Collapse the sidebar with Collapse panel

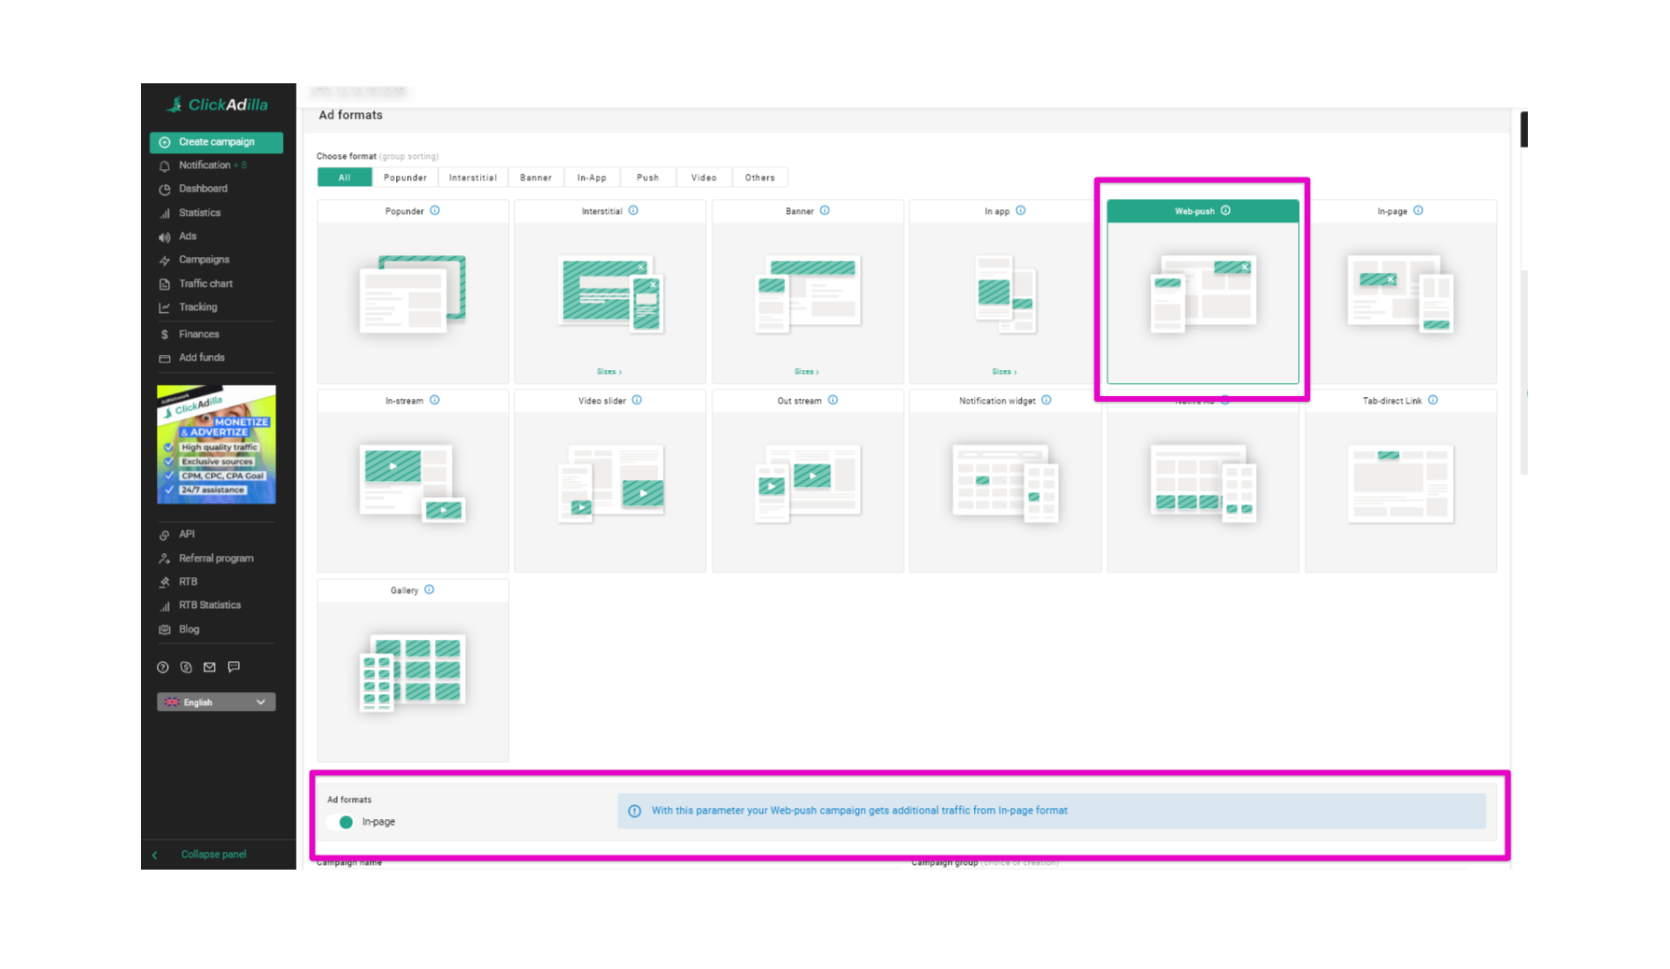coord(212,854)
